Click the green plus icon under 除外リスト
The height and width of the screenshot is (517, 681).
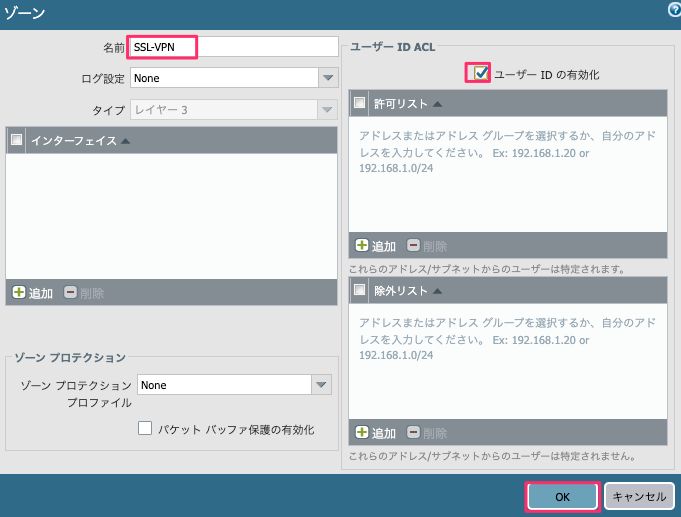point(362,432)
